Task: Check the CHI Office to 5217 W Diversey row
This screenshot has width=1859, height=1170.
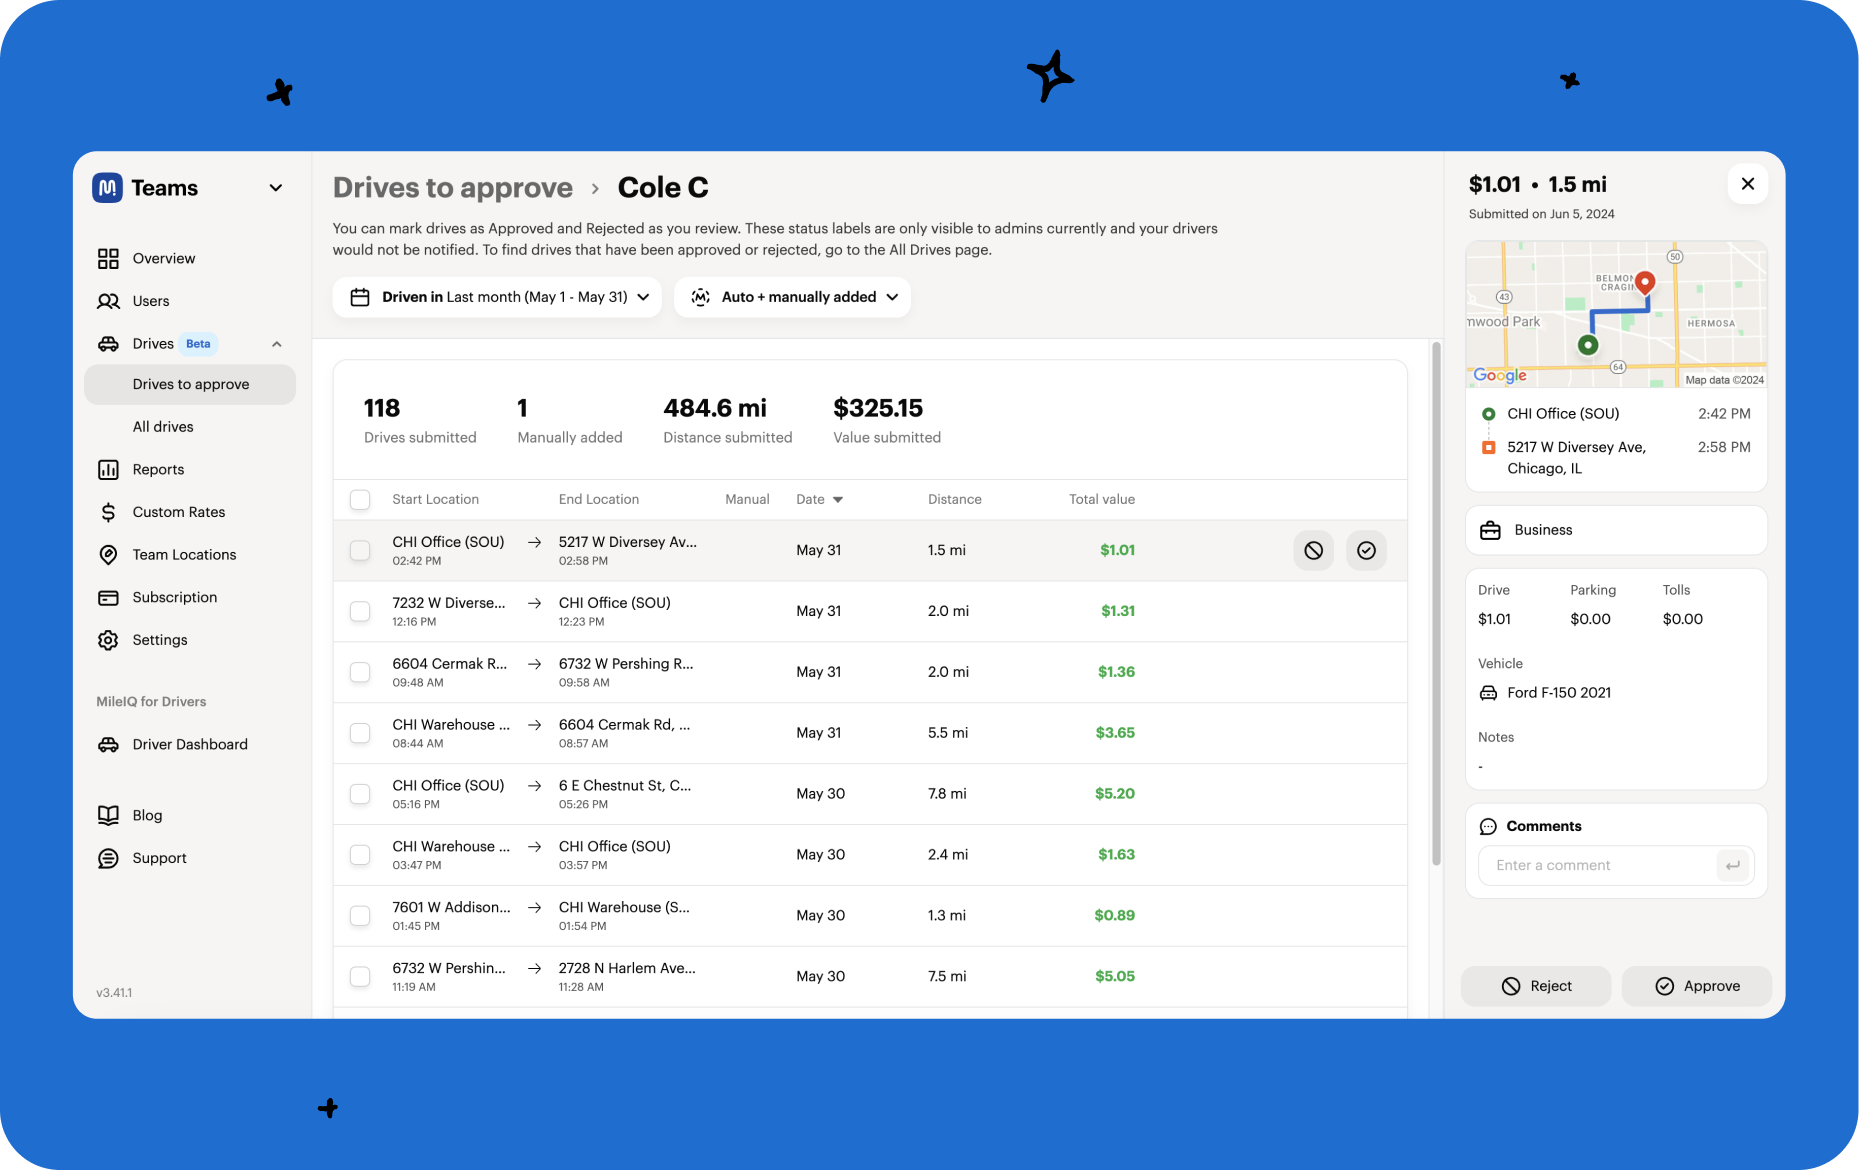Action: click(360, 551)
